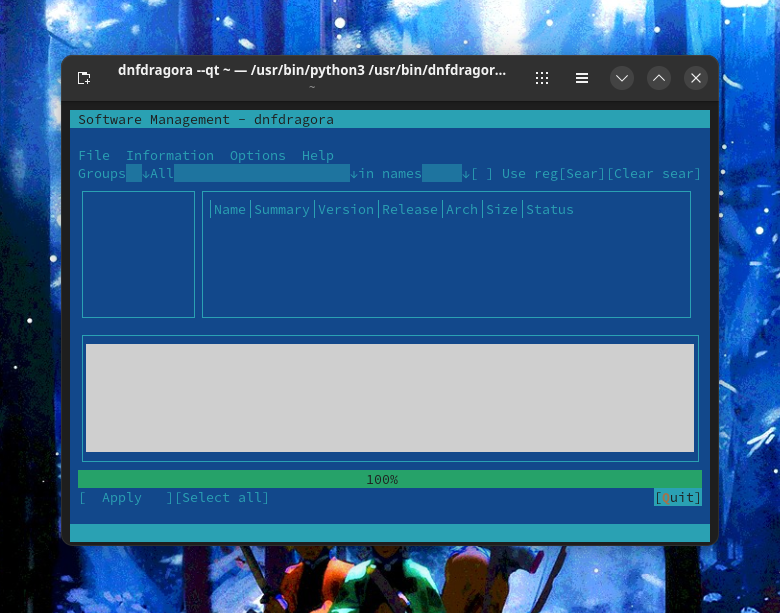Open the Information menu
This screenshot has width=780, height=613.
click(x=170, y=155)
